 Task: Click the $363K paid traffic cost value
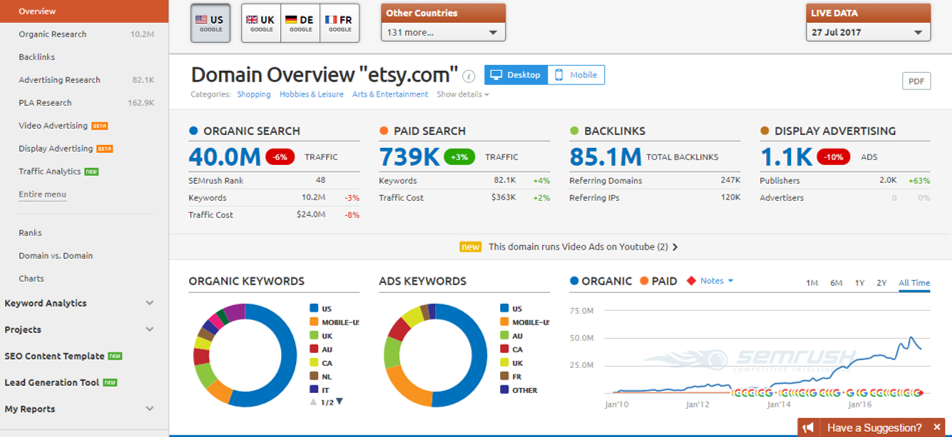pyautogui.click(x=504, y=198)
